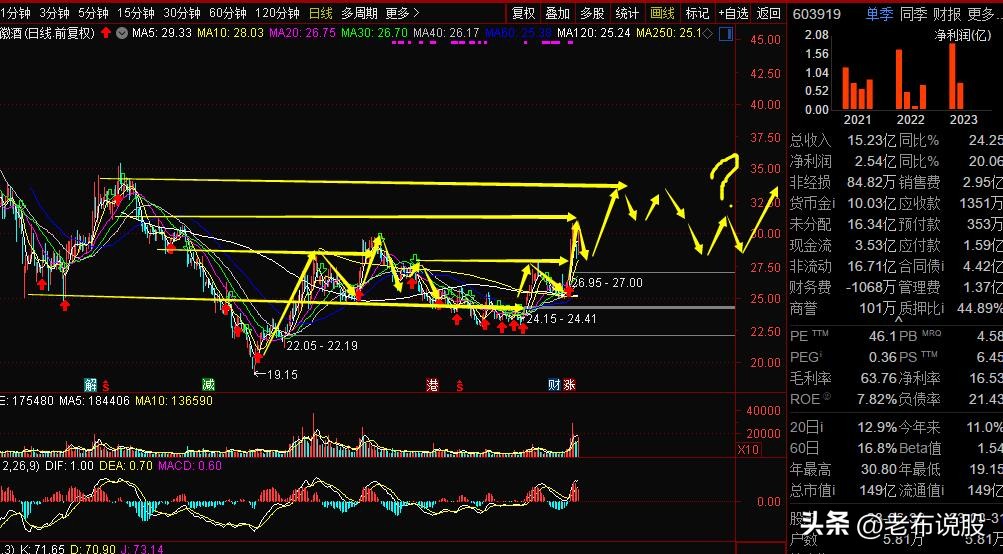
Task: Collapse the financial panel with the caret
Action: pos(898,319)
